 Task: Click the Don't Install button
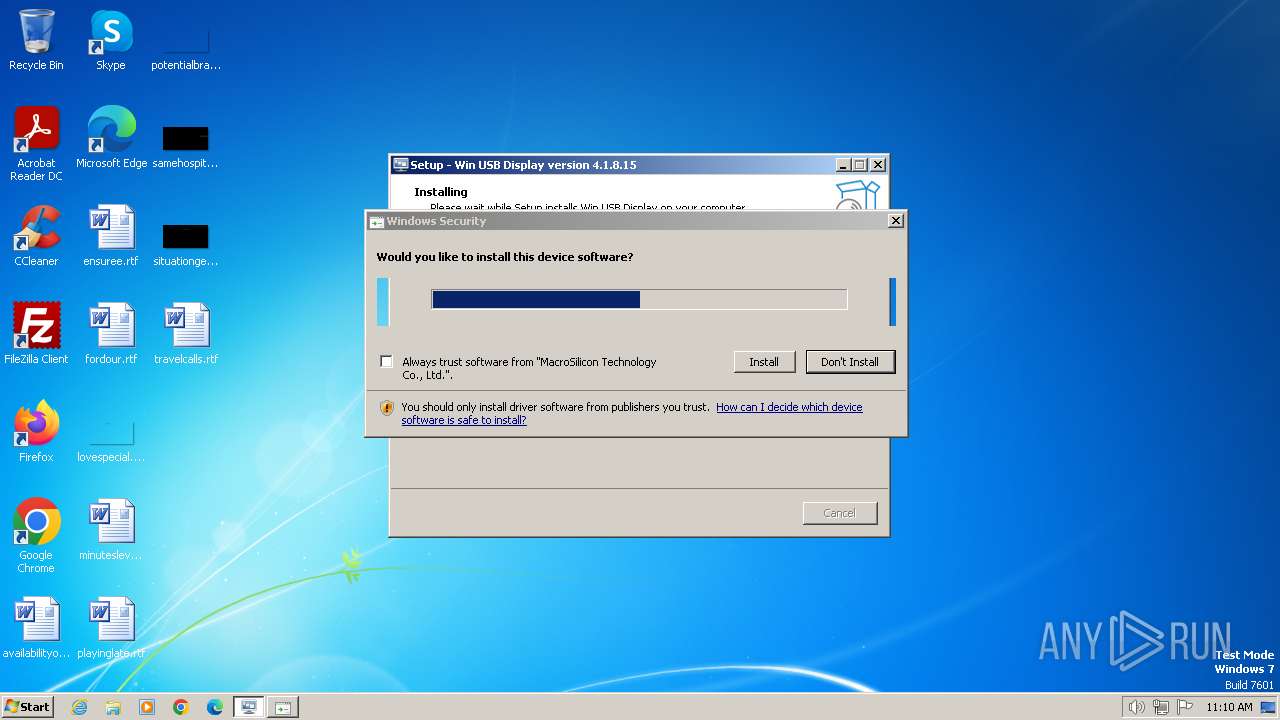850,362
